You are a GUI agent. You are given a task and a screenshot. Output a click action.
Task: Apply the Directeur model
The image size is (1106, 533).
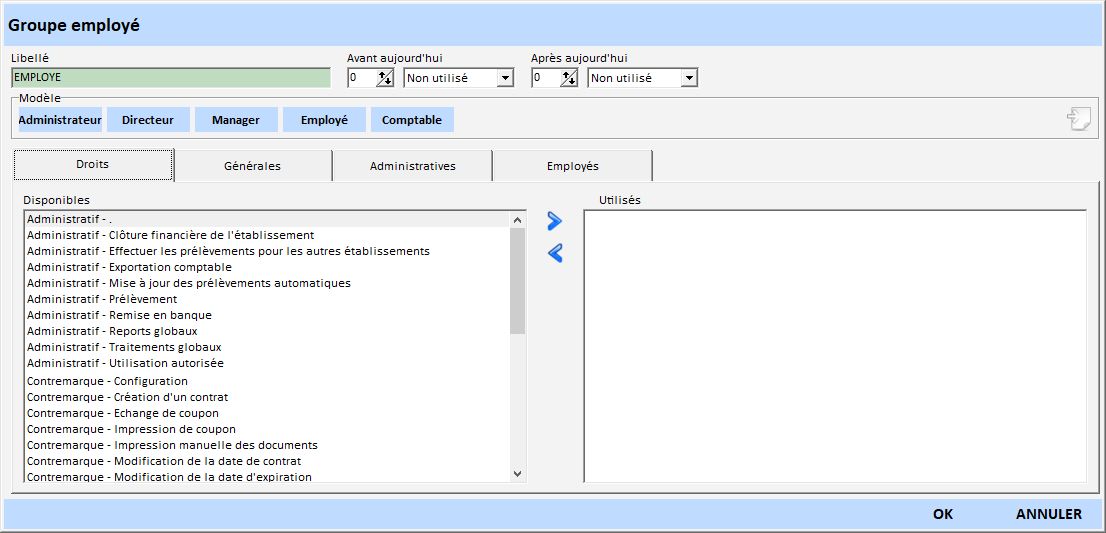[148, 120]
